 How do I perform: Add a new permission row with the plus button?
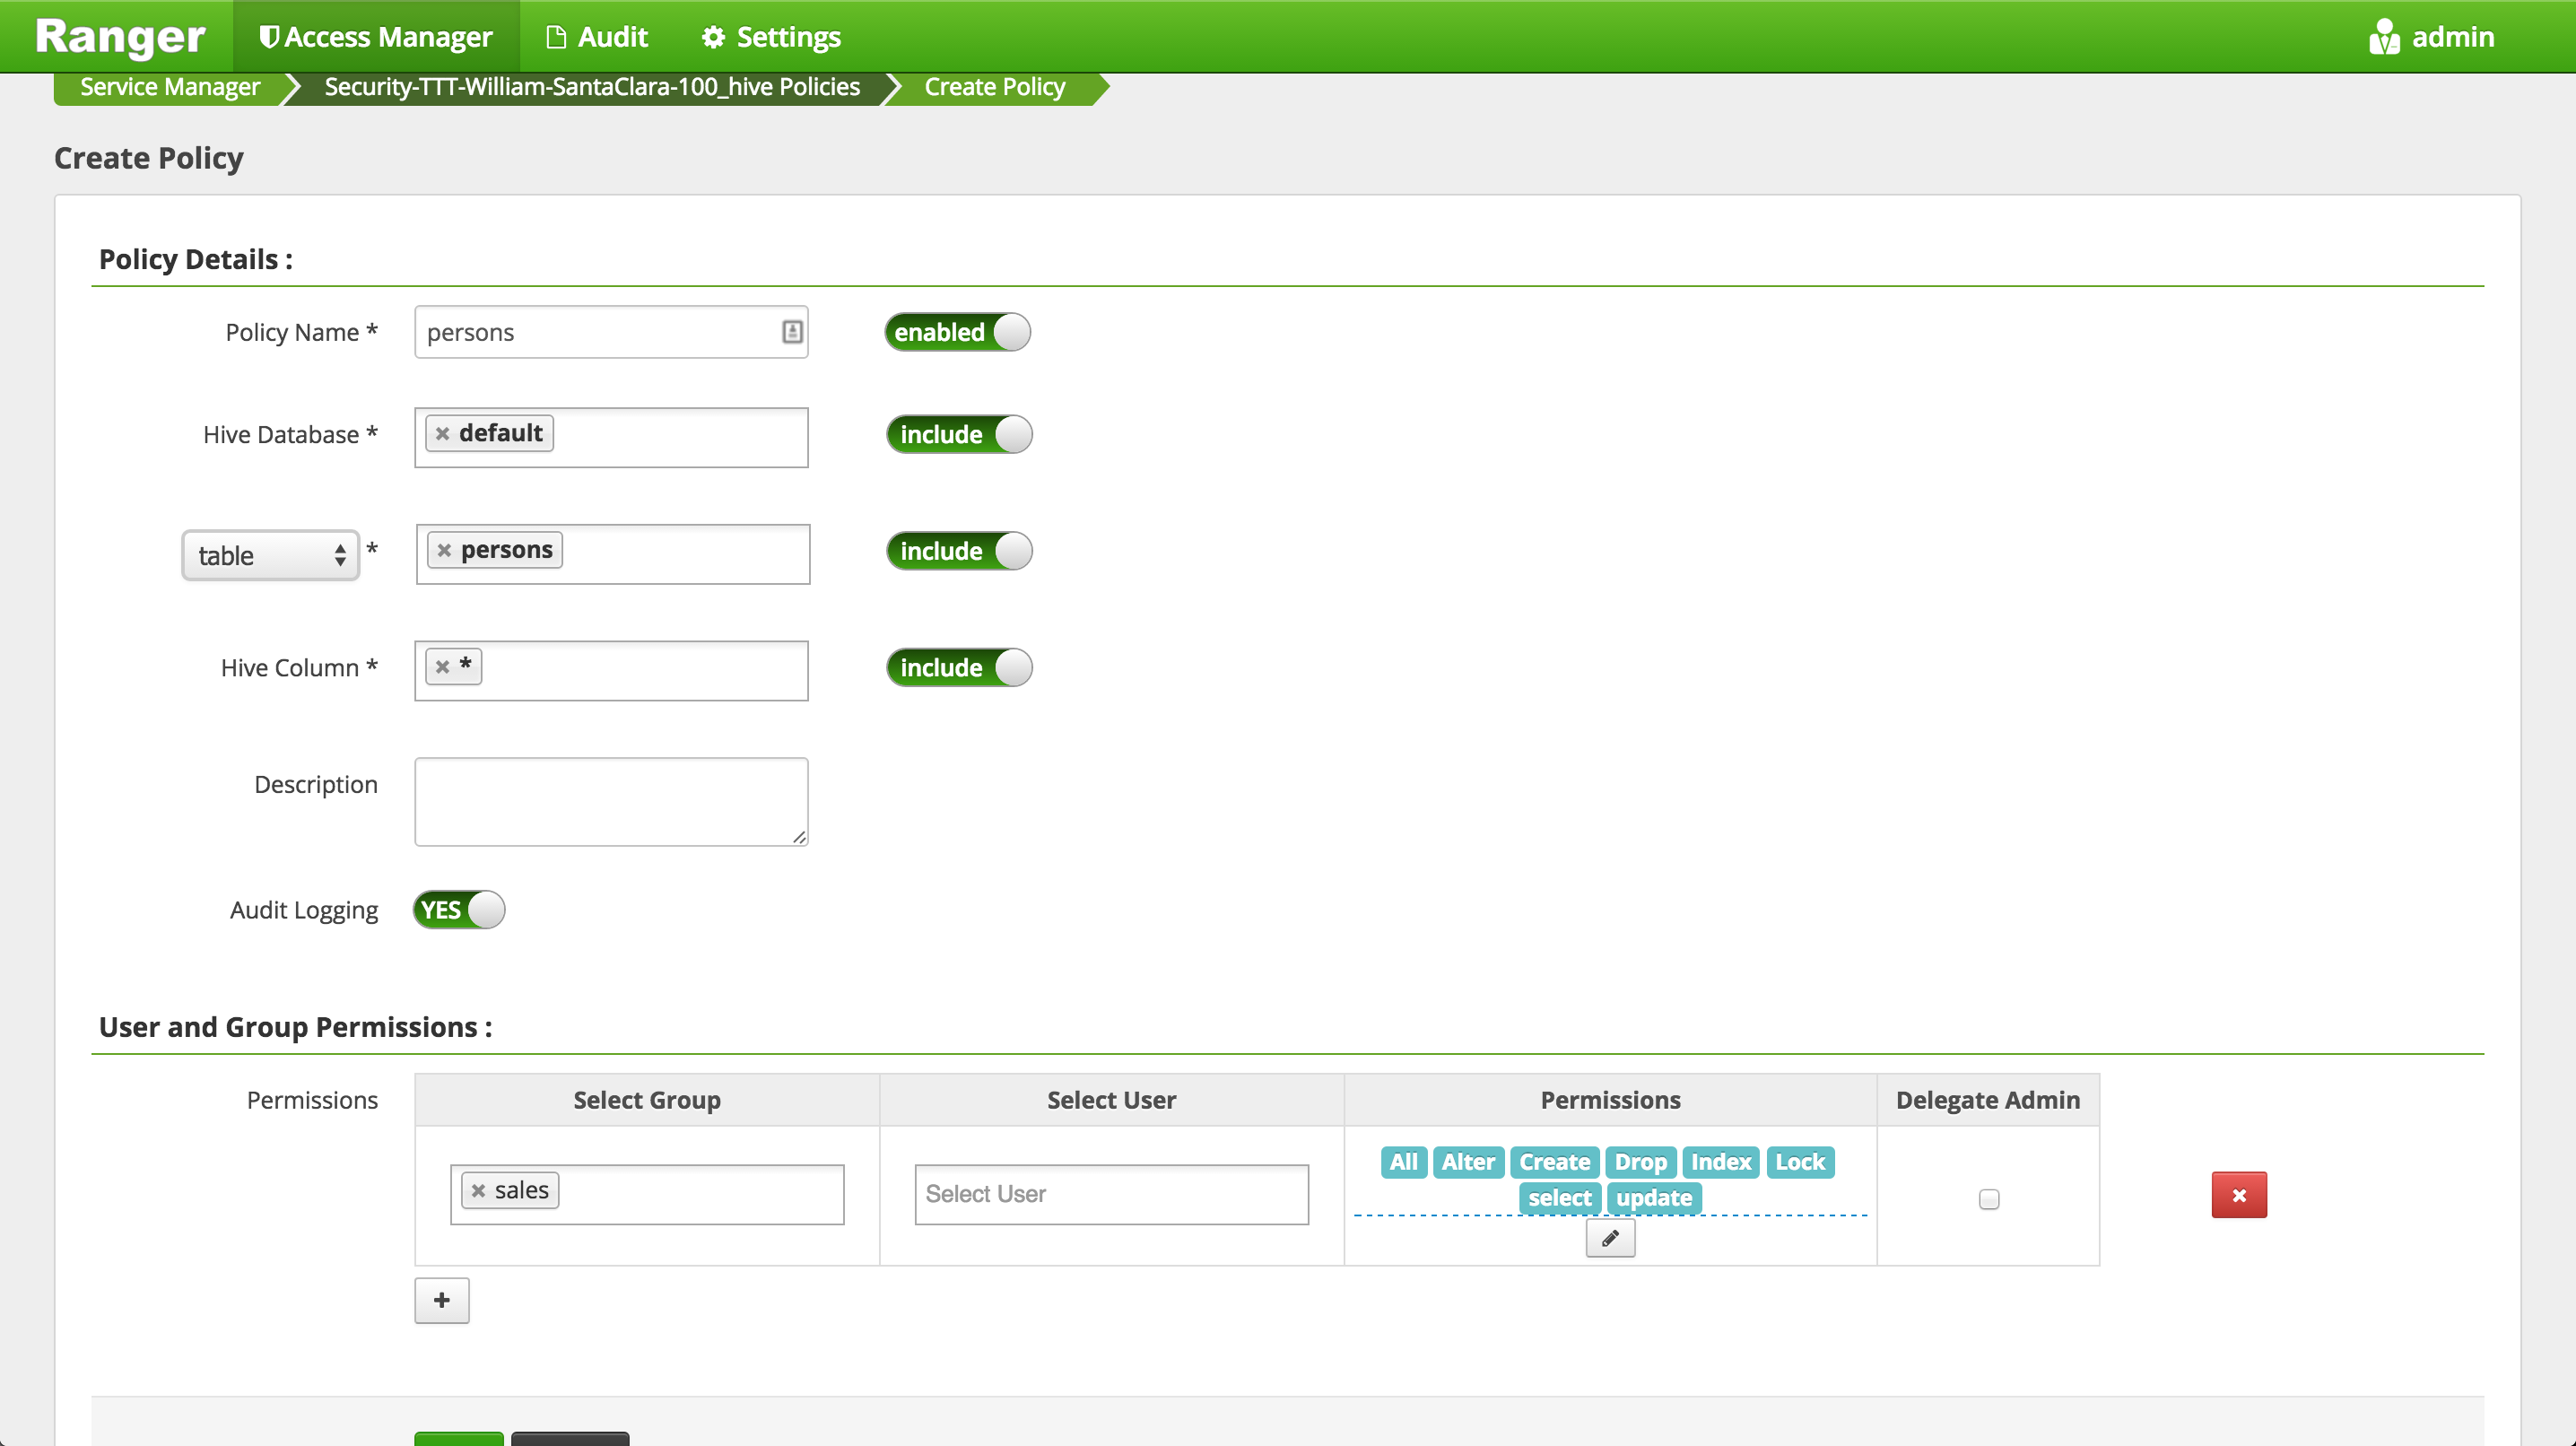(x=442, y=1300)
